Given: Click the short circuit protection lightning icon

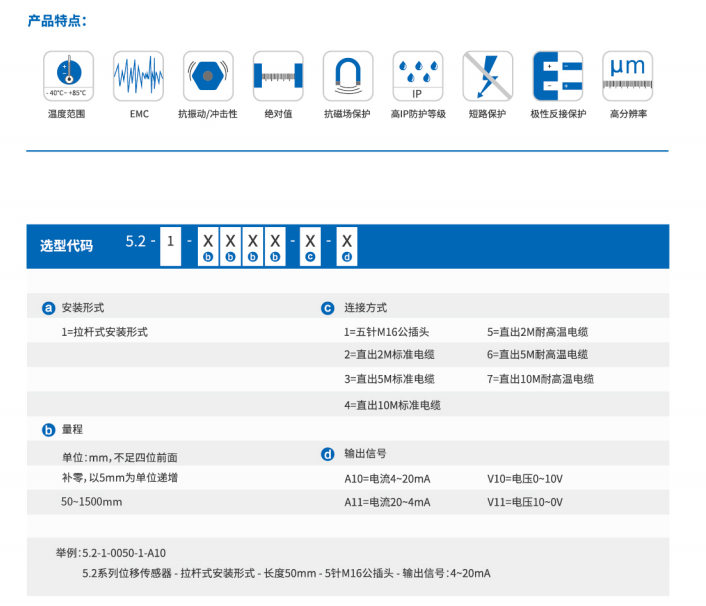Looking at the screenshot, I should tap(487, 76).
